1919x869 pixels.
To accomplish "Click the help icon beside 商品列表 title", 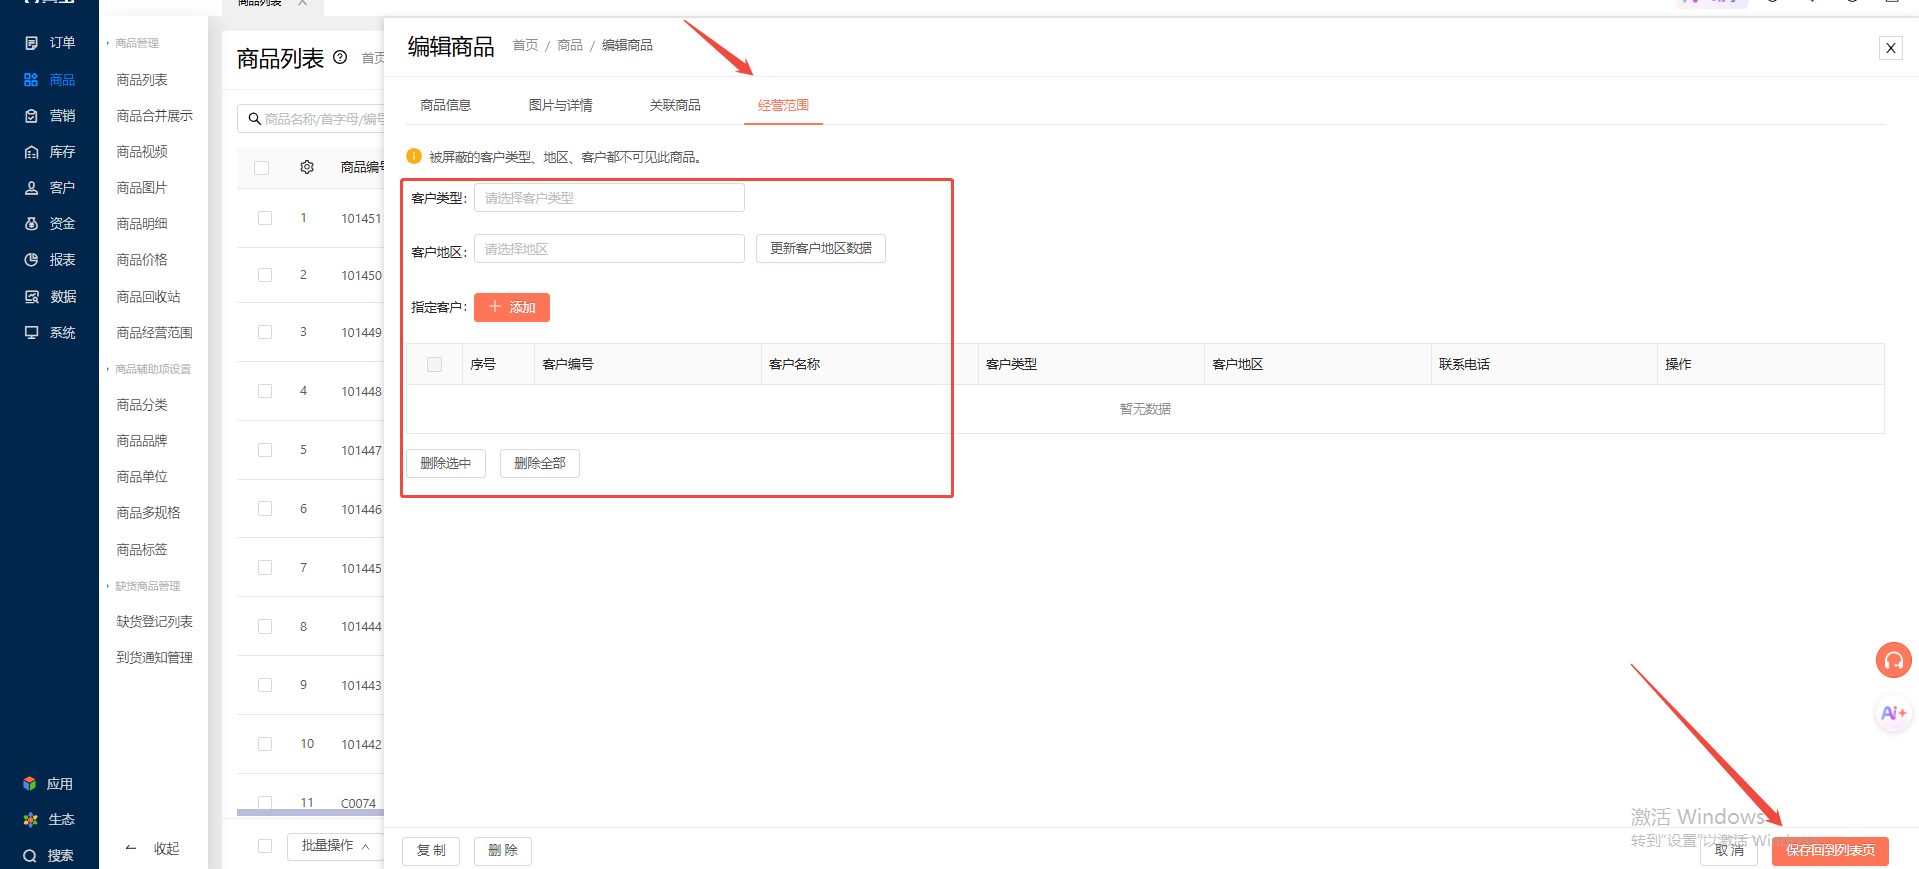I will (340, 57).
